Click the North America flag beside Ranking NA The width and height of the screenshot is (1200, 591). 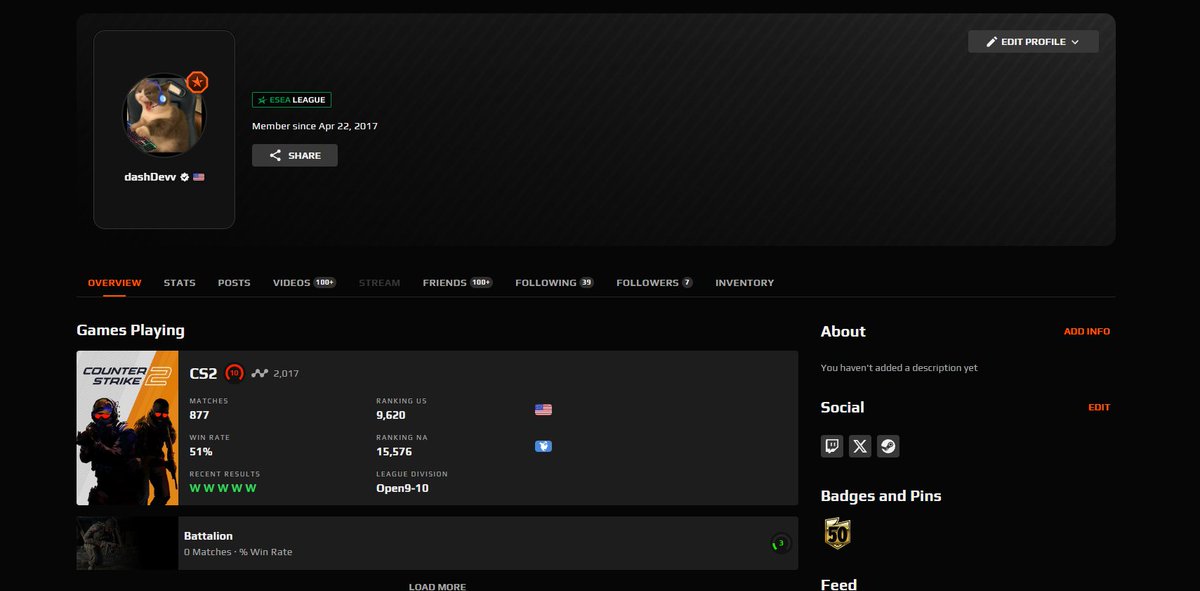click(x=543, y=445)
